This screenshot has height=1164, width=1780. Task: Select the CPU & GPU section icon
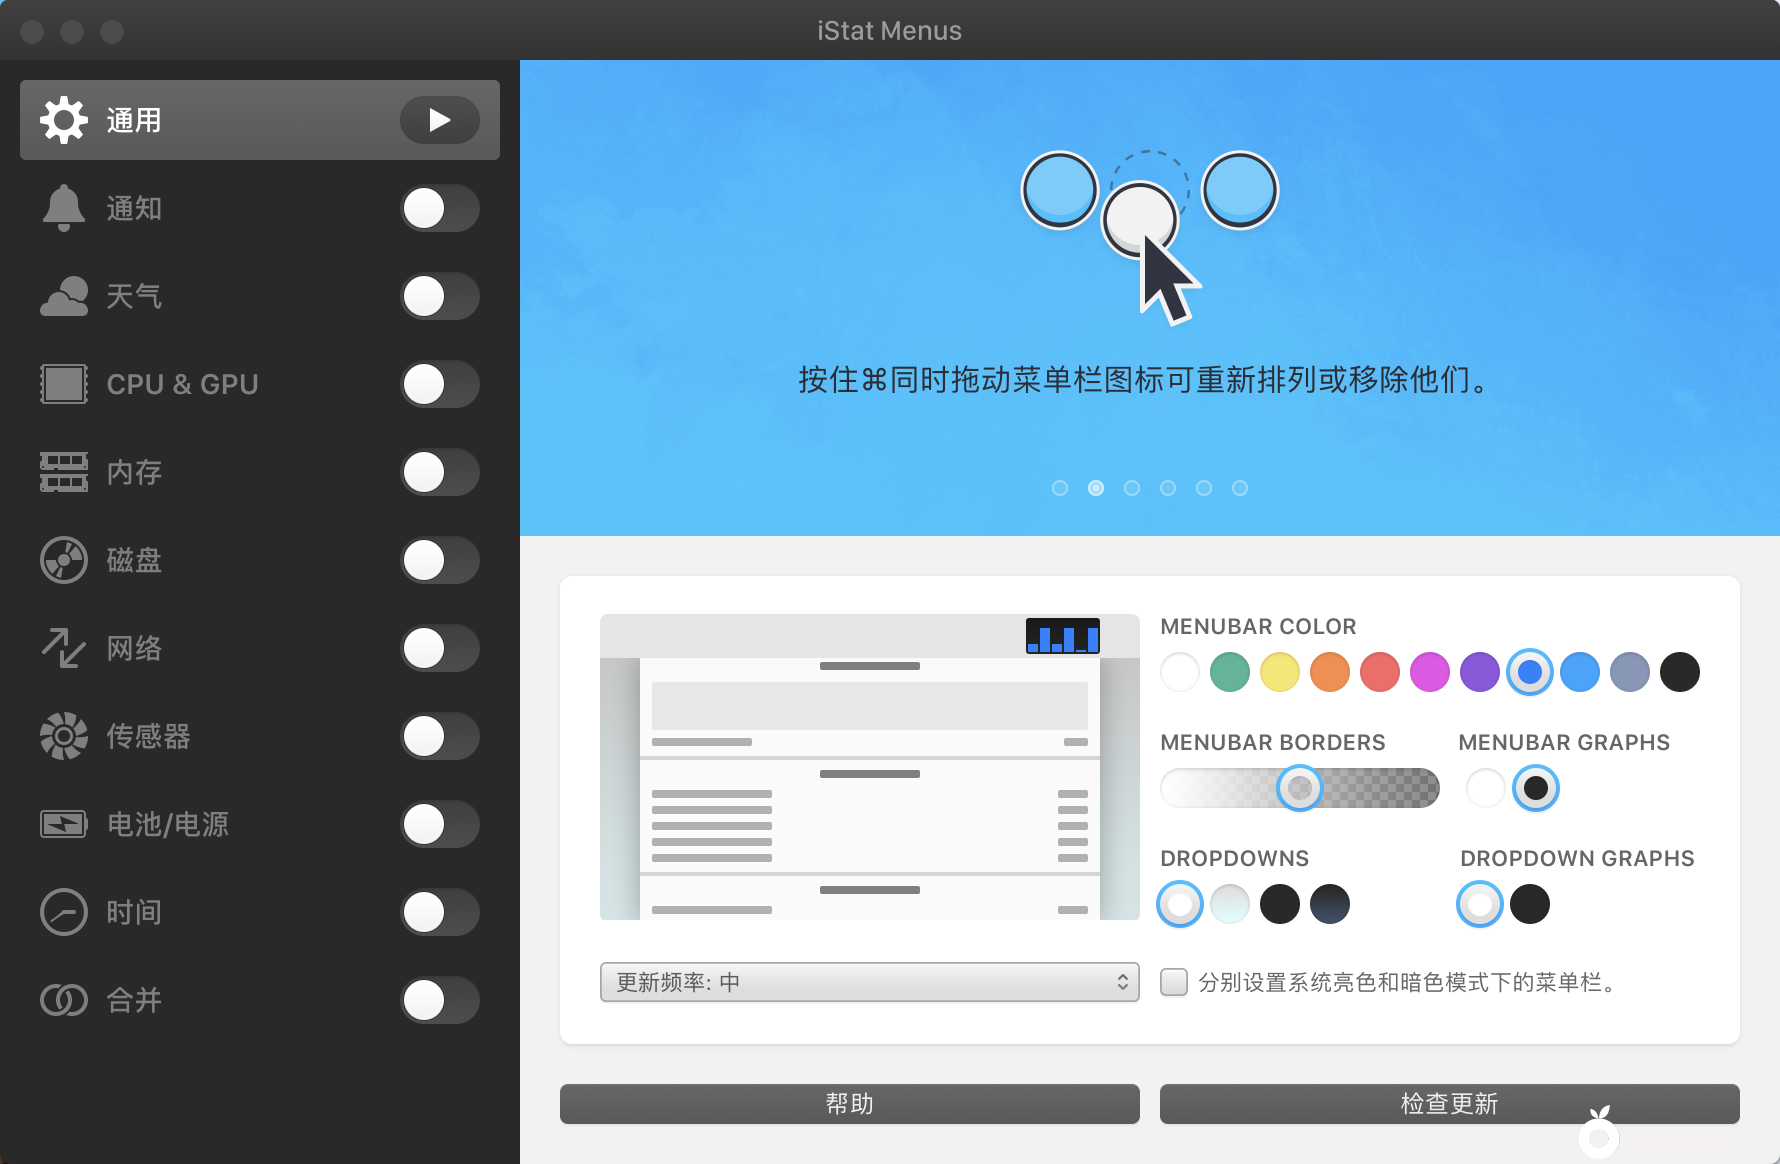tap(63, 384)
